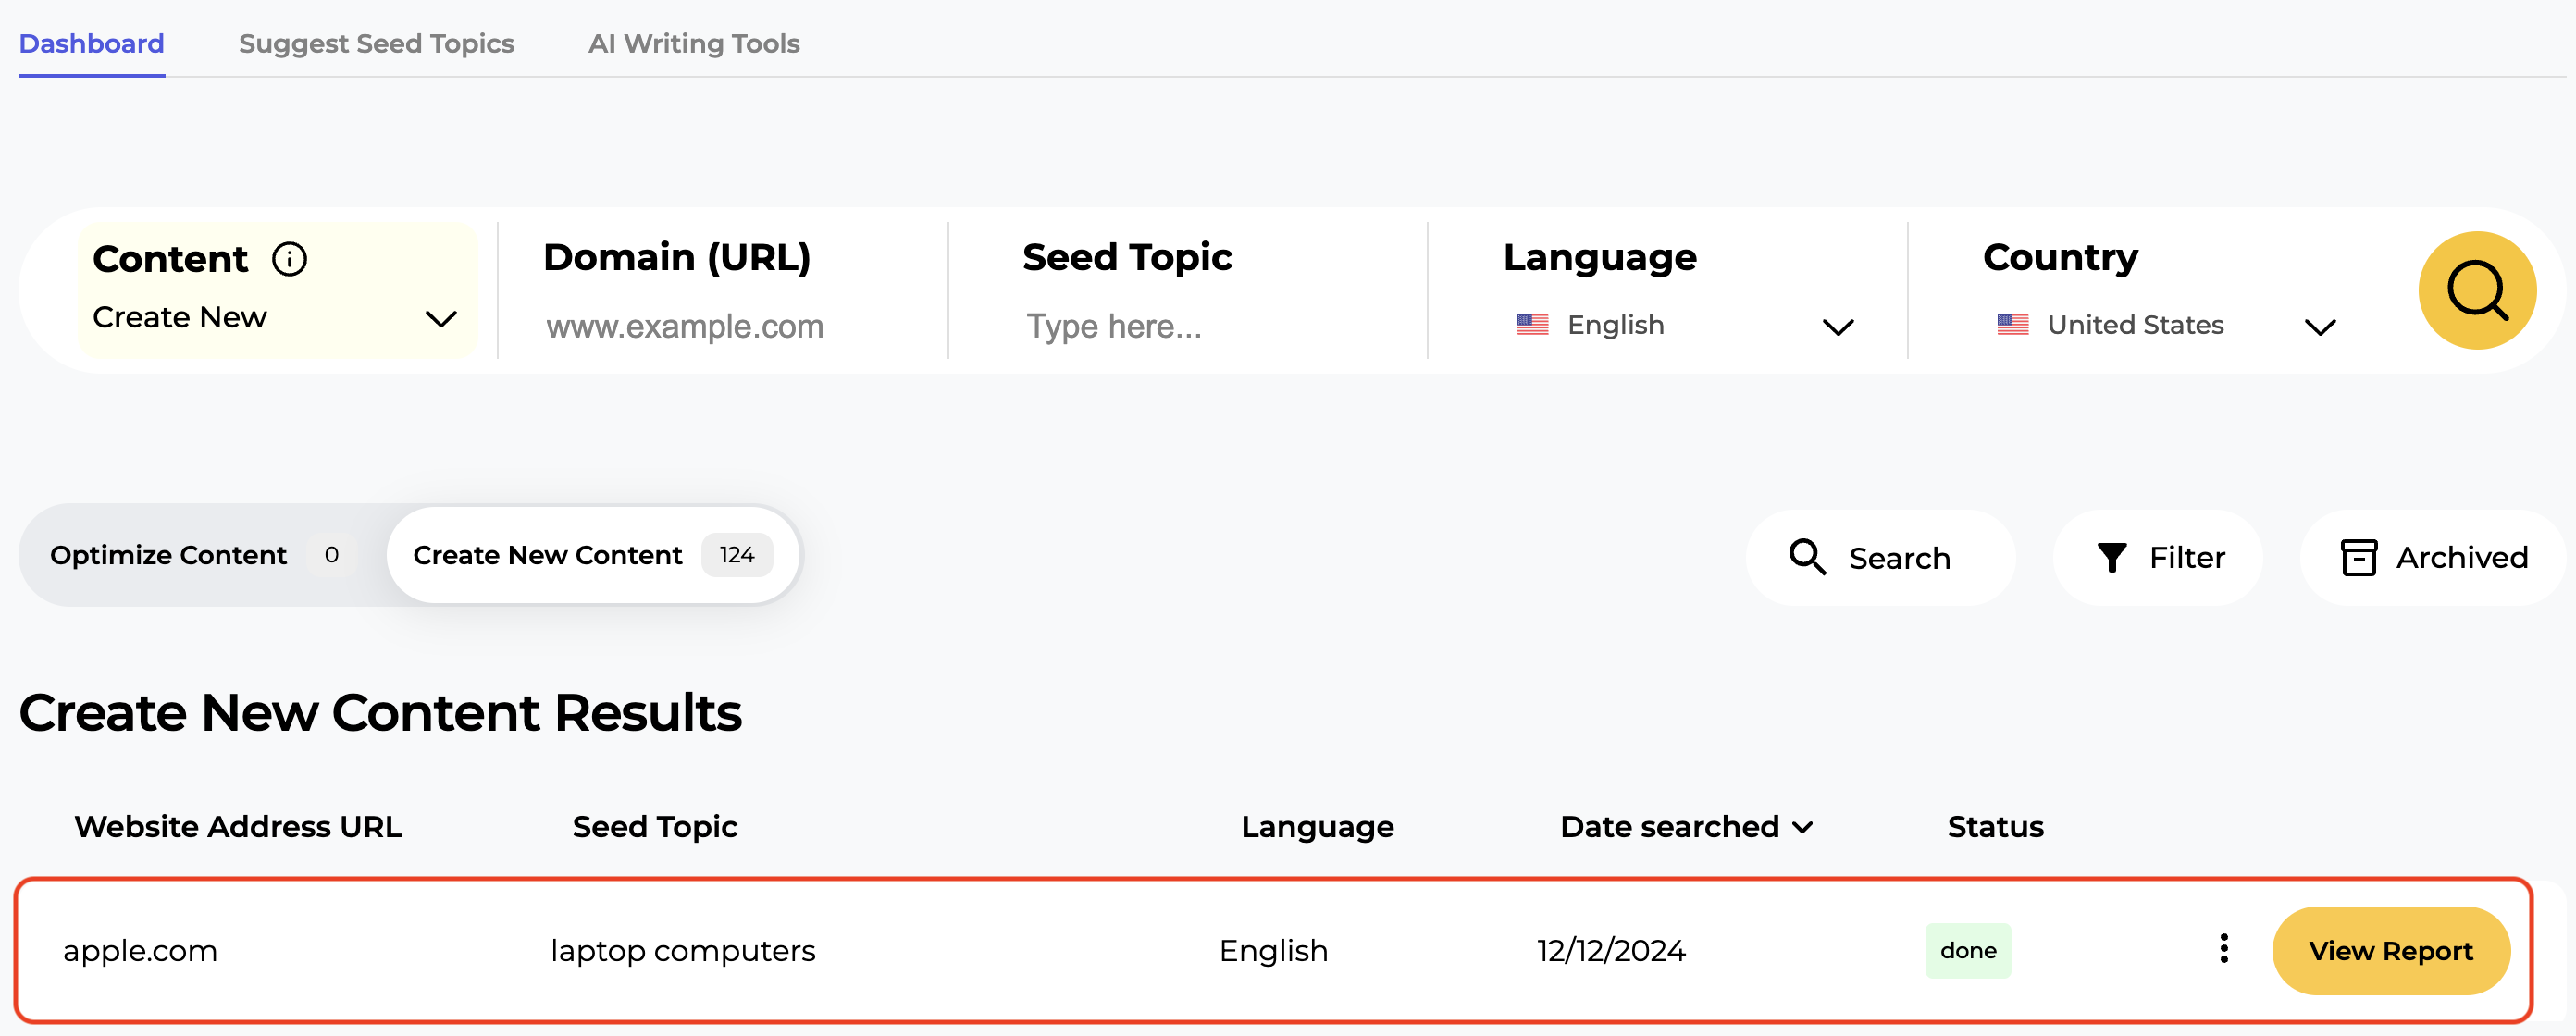Open the Dashboard tab
2576x1036 pixels.
(x=91, y=44)
